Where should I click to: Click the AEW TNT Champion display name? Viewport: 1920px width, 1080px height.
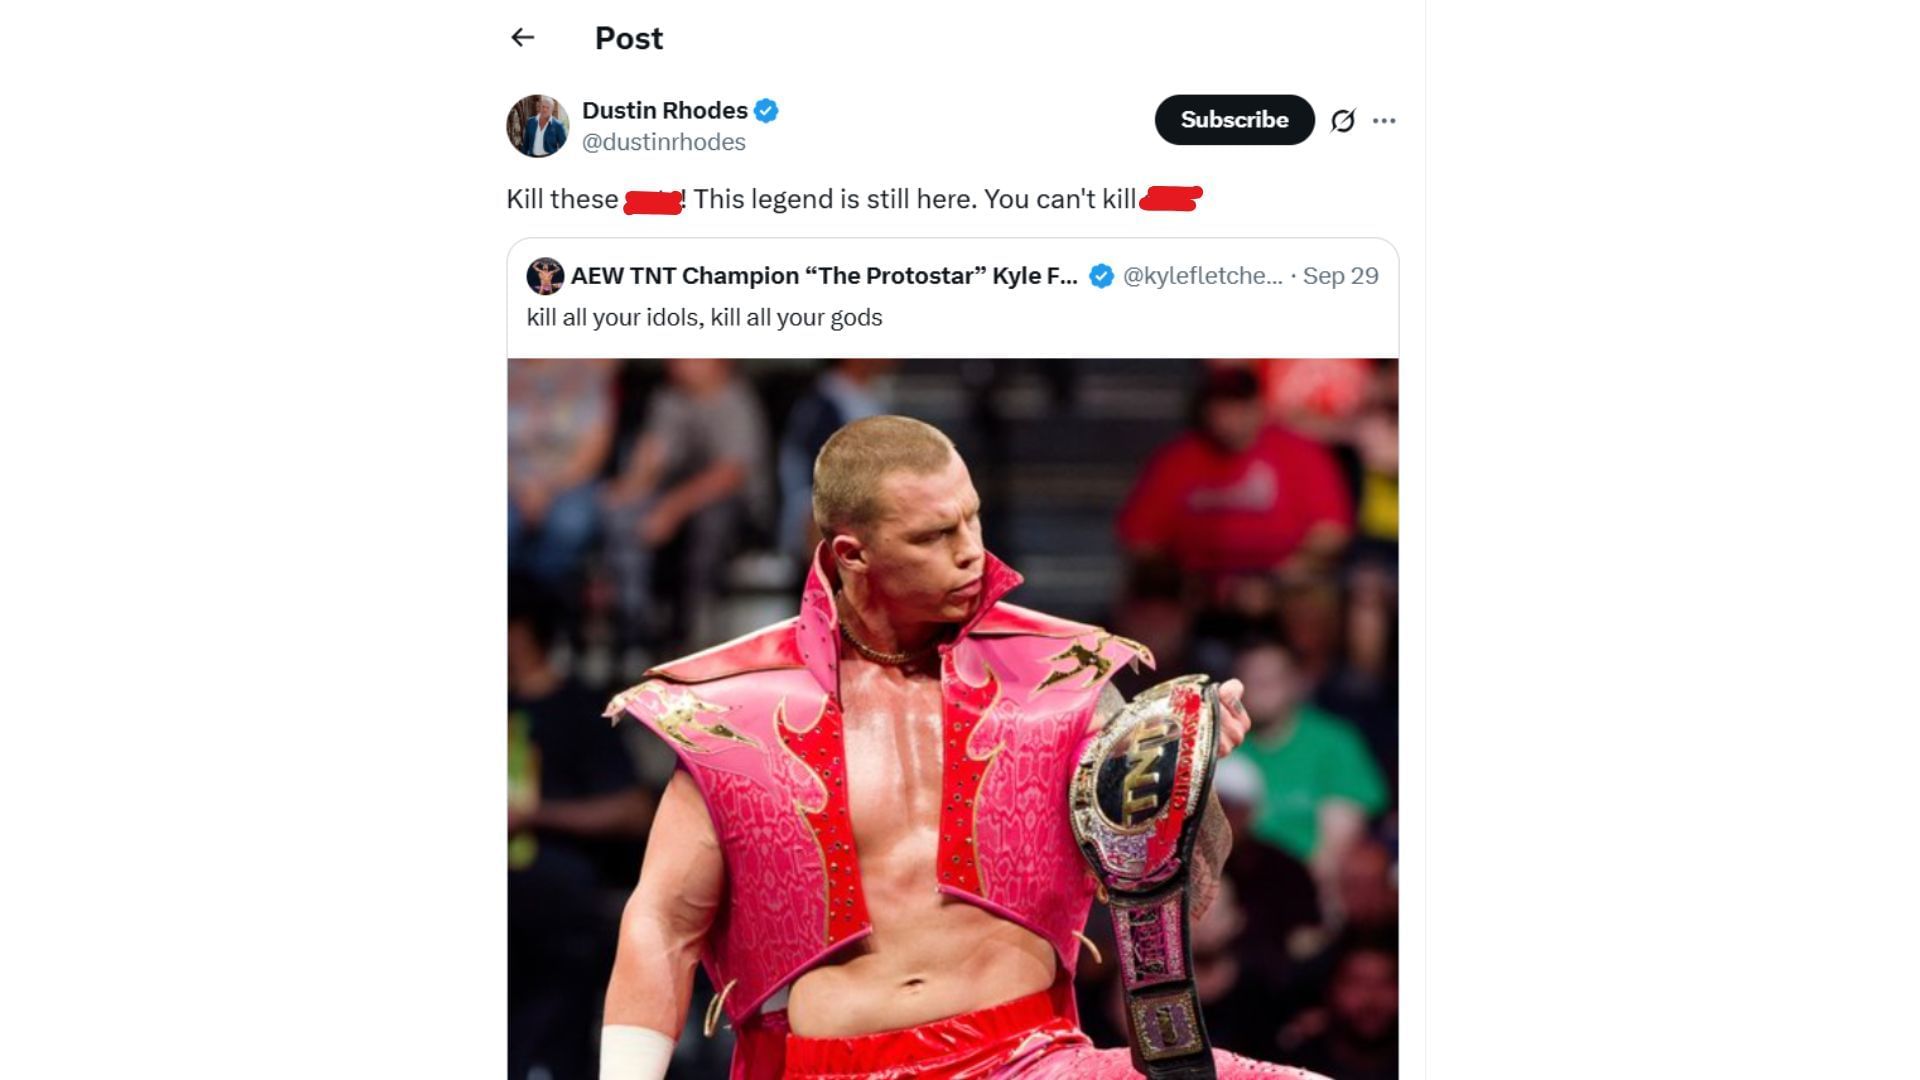point(824,276)
